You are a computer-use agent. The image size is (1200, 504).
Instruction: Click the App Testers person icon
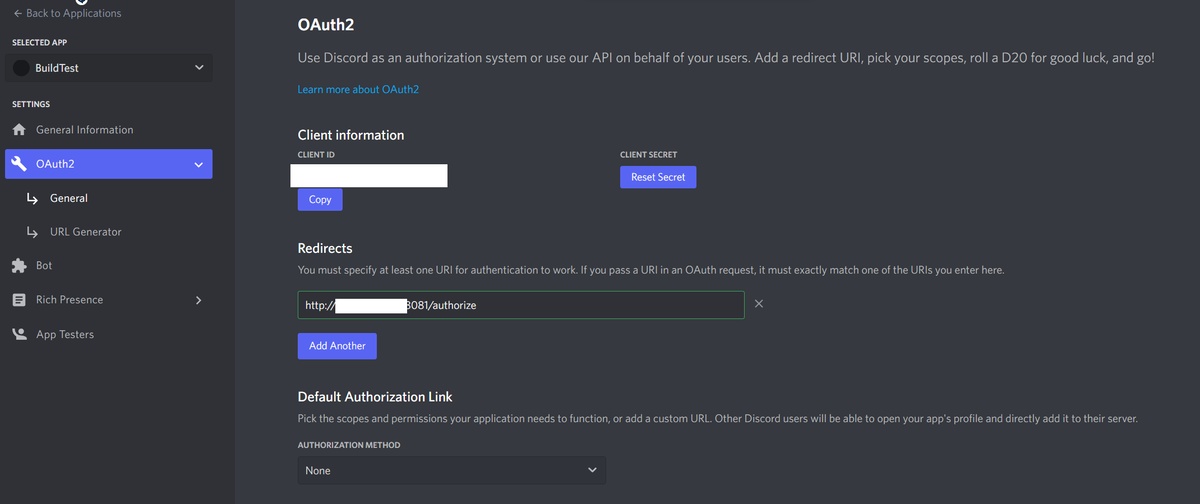[x=18, y=334]
